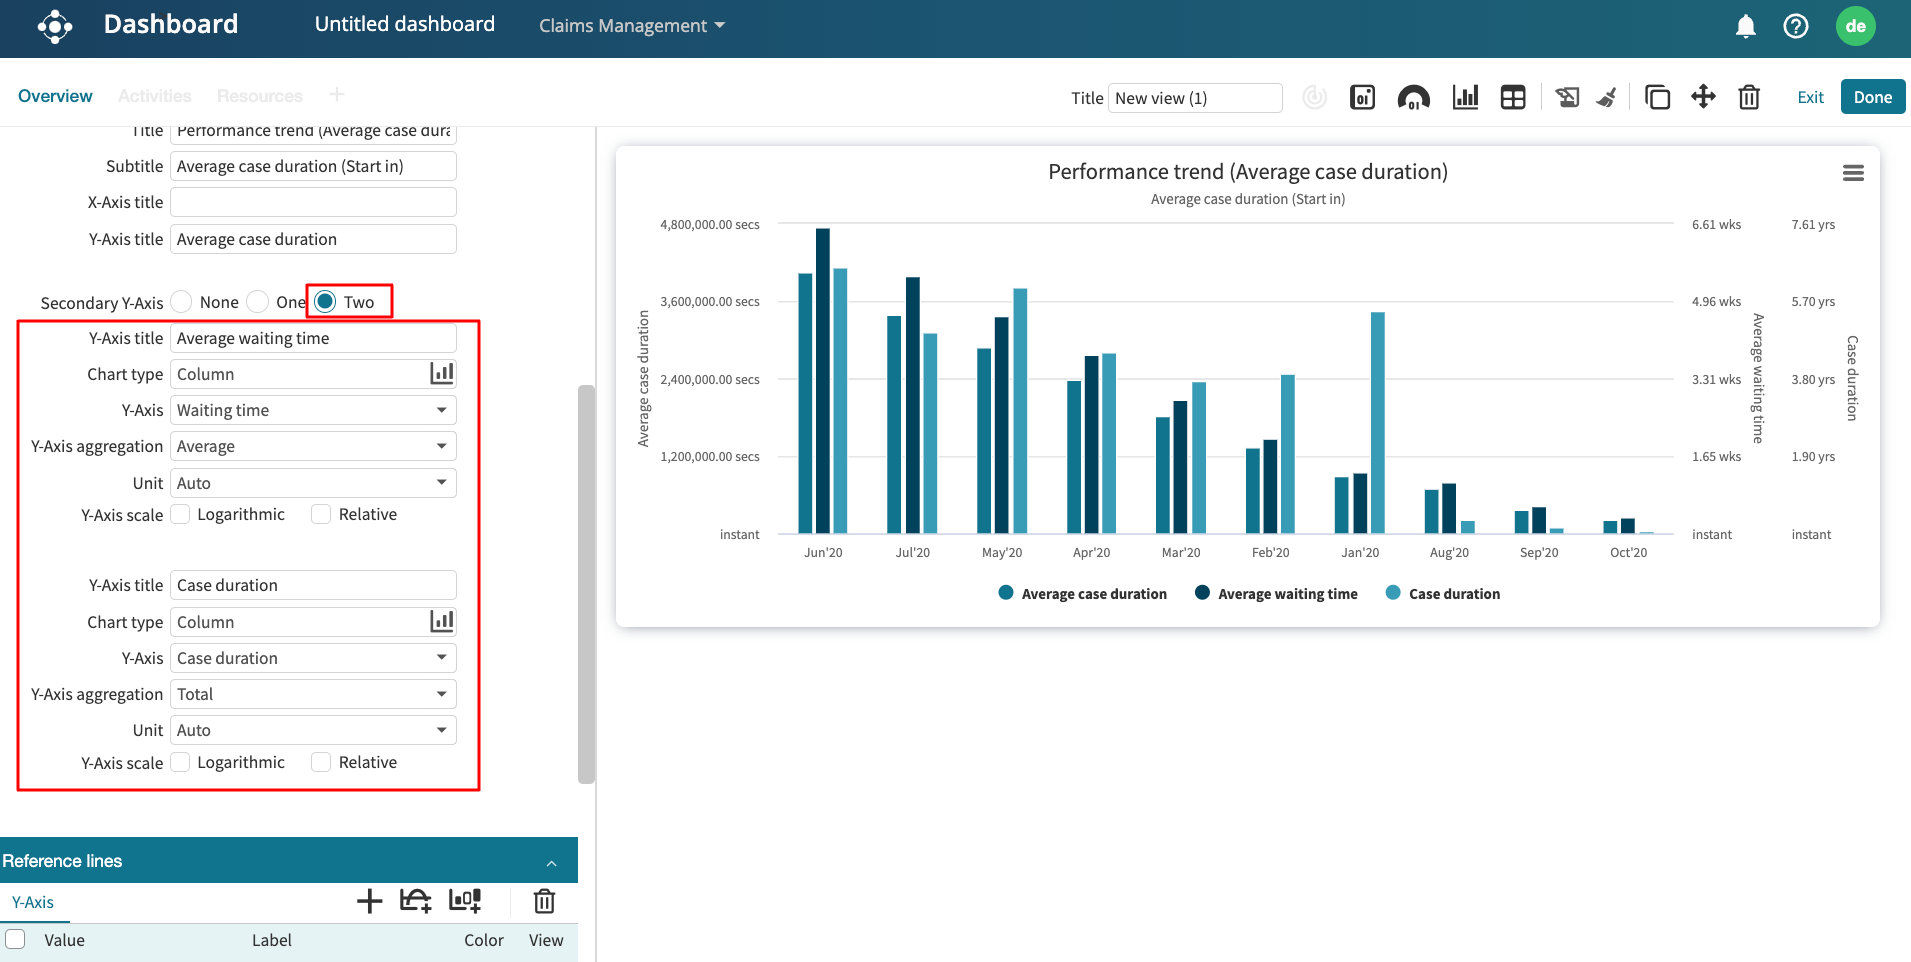Image resolution: width=1911 pixels, height=962 pixels.
Task: Switch to the Overview tab
Action: (55, 96)
